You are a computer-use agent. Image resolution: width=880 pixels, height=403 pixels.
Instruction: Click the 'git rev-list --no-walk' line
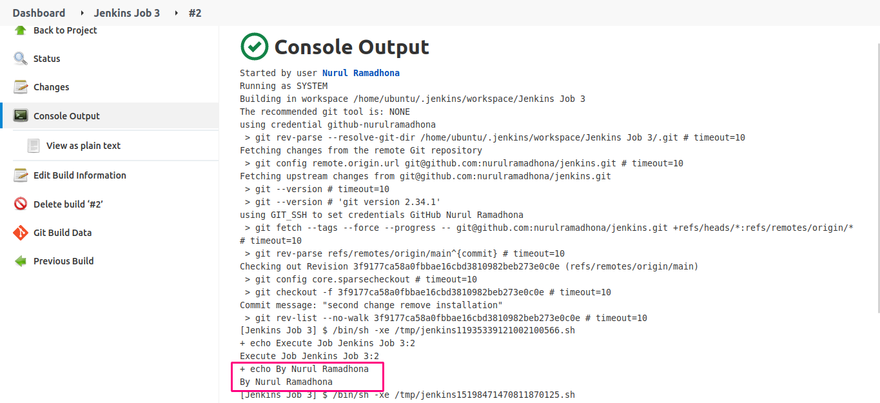446,318
